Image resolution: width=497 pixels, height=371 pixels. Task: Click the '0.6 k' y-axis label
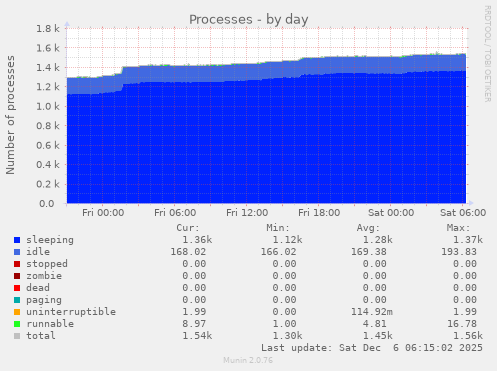pyautogui.click(x=48, y=145)
